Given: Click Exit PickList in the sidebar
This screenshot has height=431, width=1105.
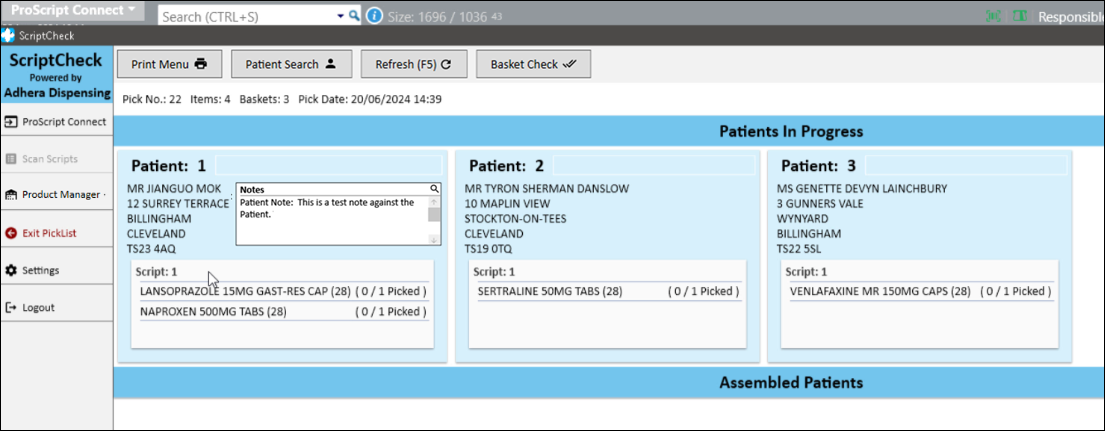Looking at the screenshot, I should click(x=56, y=232).
